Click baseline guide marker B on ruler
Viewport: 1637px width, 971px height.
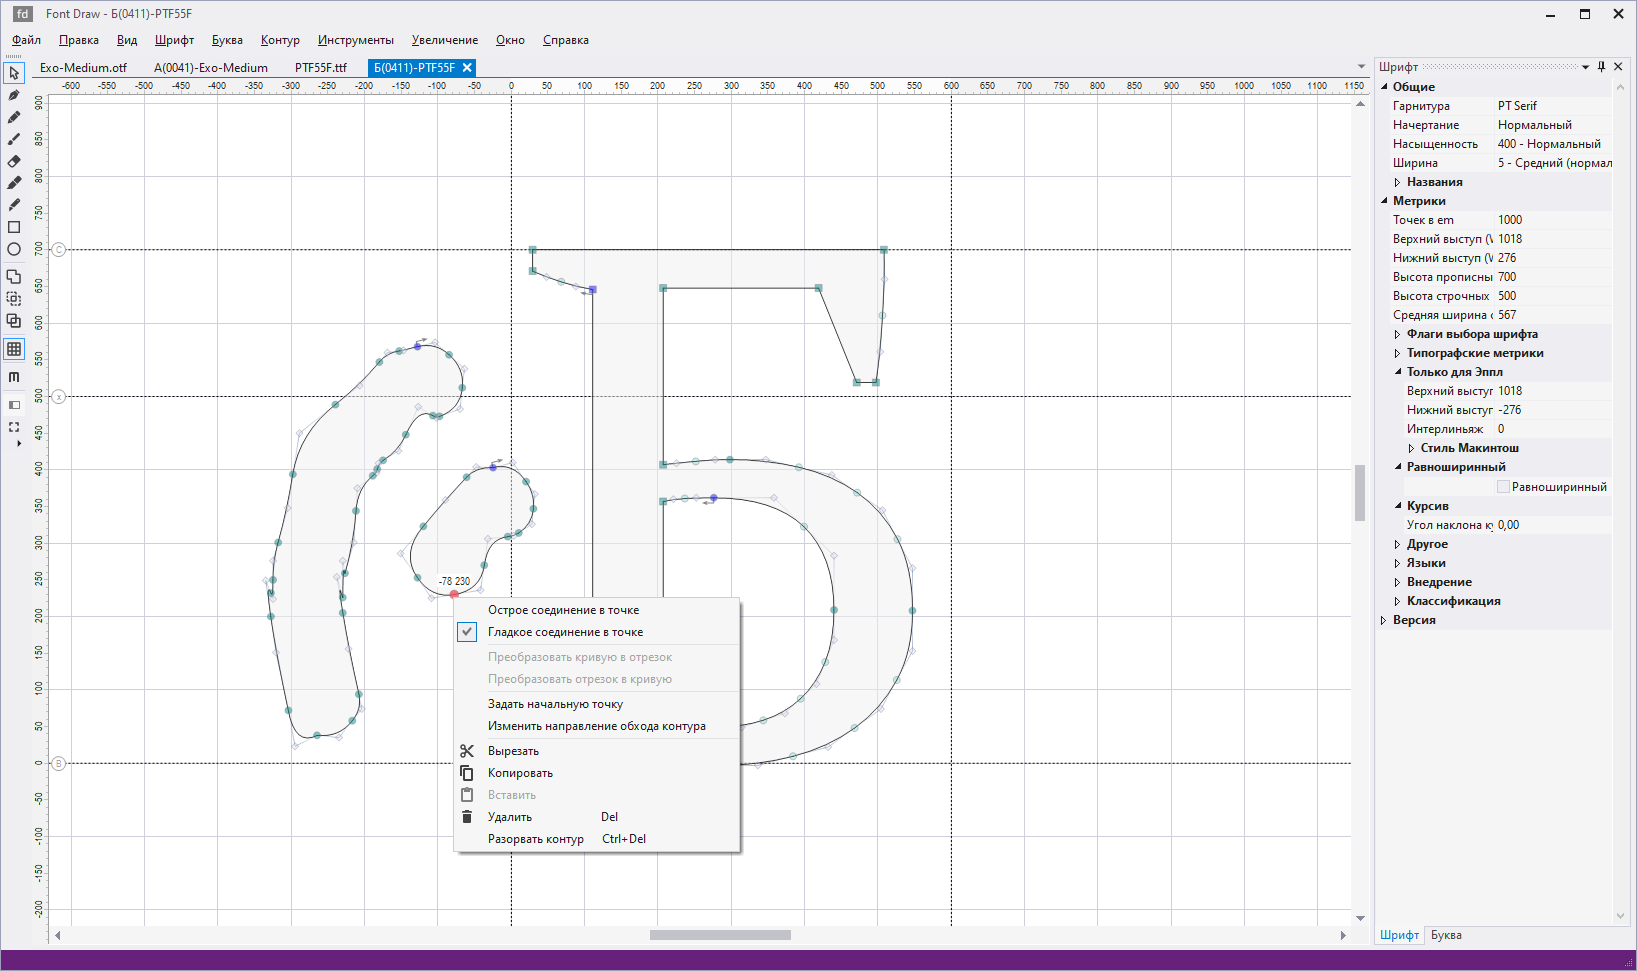[59, 763]
